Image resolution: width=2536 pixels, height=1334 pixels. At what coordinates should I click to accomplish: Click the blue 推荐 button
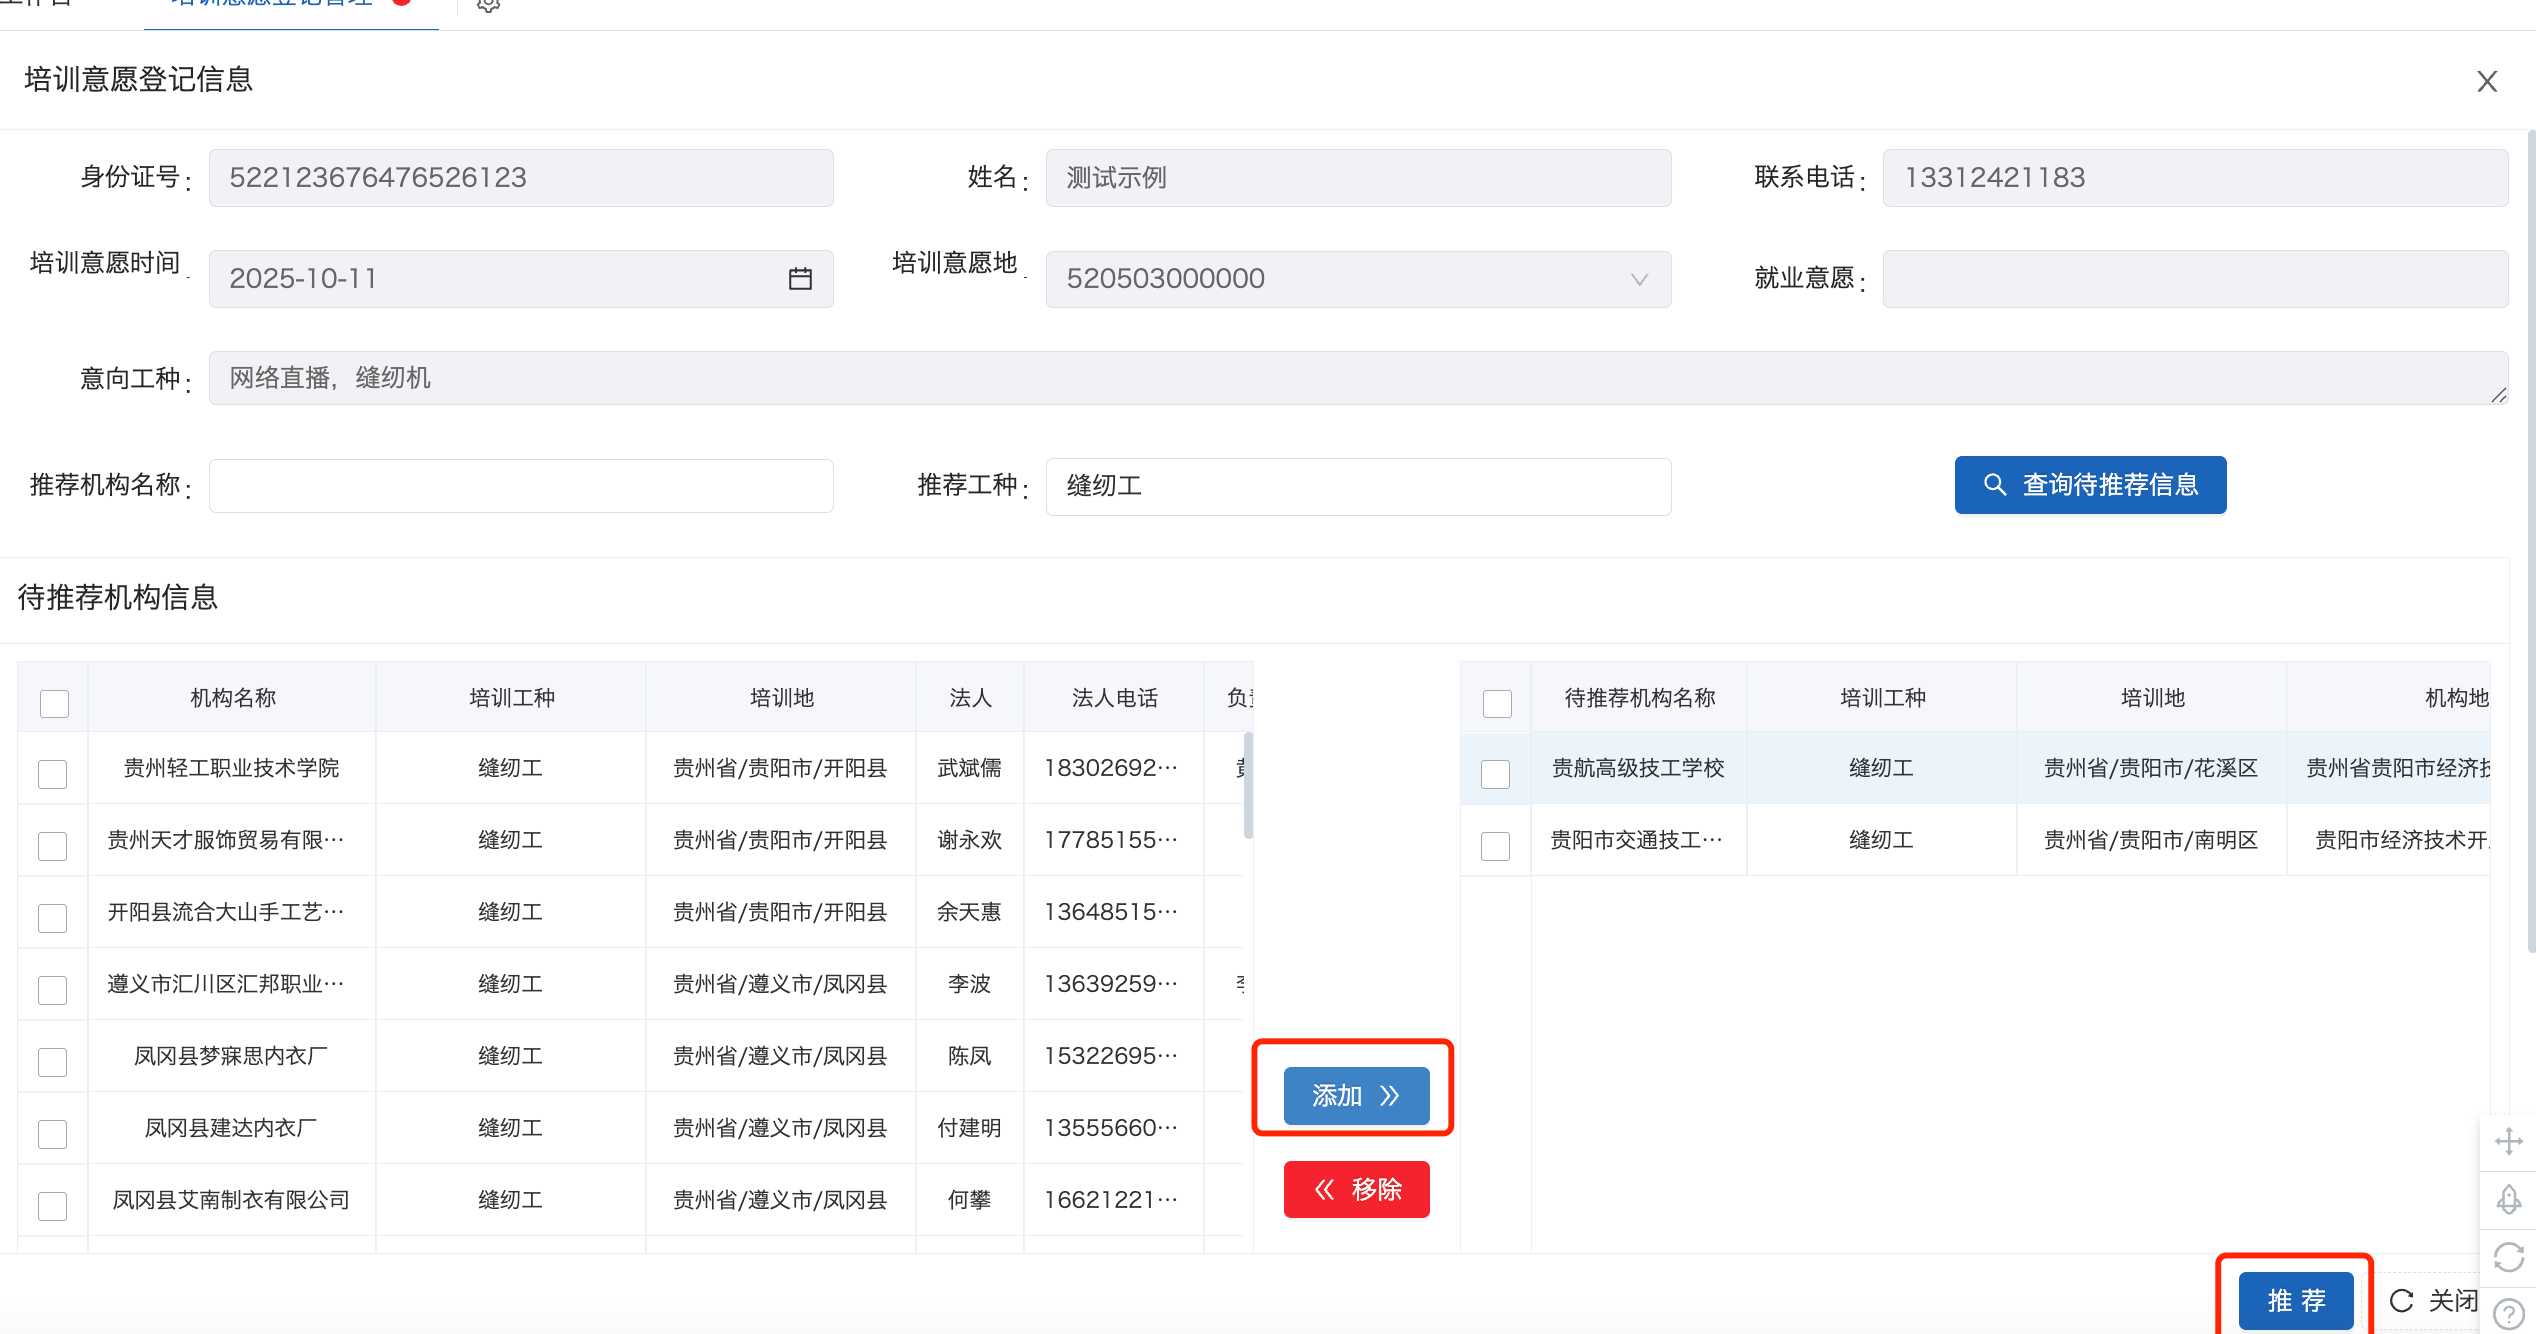[x=2295, y=1300]
